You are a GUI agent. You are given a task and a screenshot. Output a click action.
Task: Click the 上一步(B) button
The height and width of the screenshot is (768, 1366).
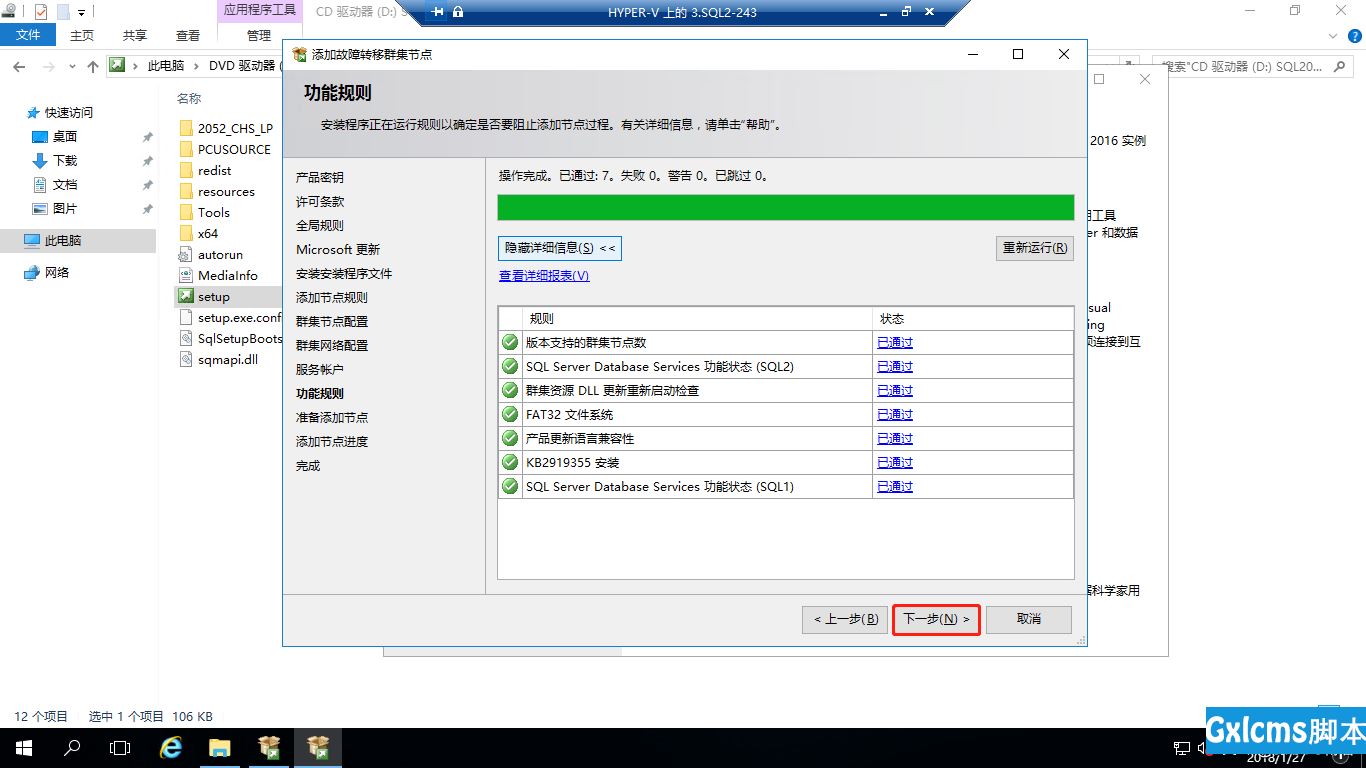click(846, 619)
